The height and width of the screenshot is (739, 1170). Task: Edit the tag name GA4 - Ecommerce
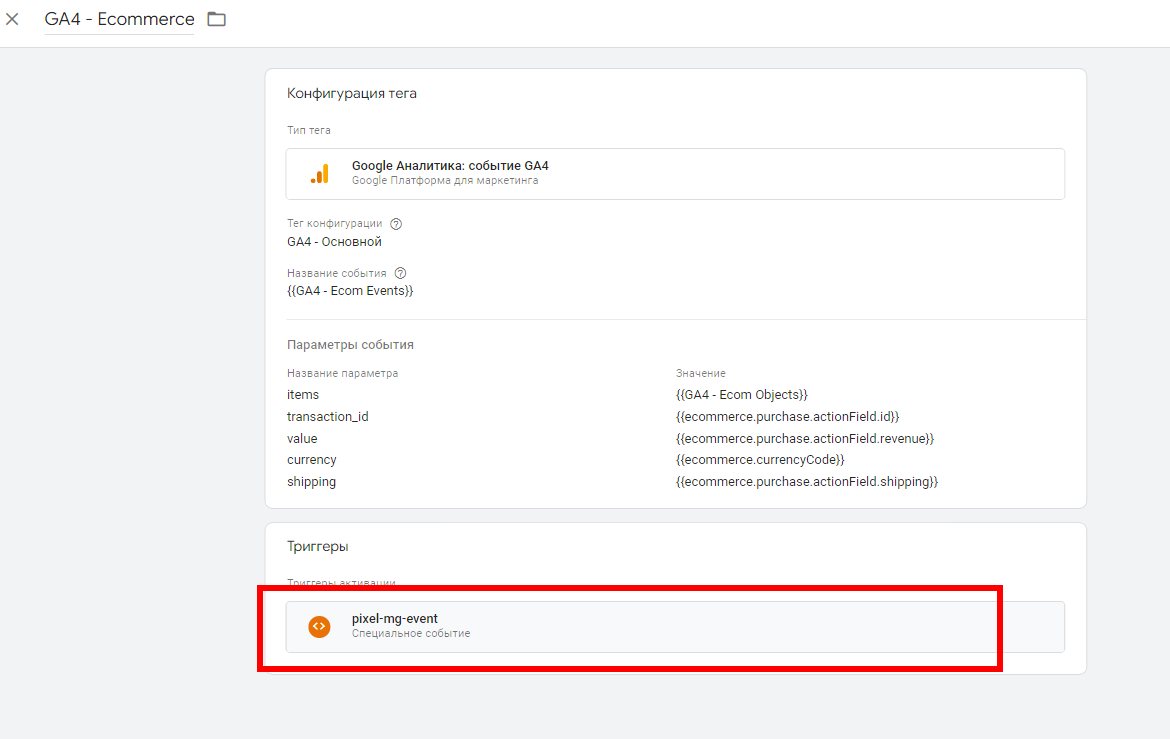coord(119,19)
